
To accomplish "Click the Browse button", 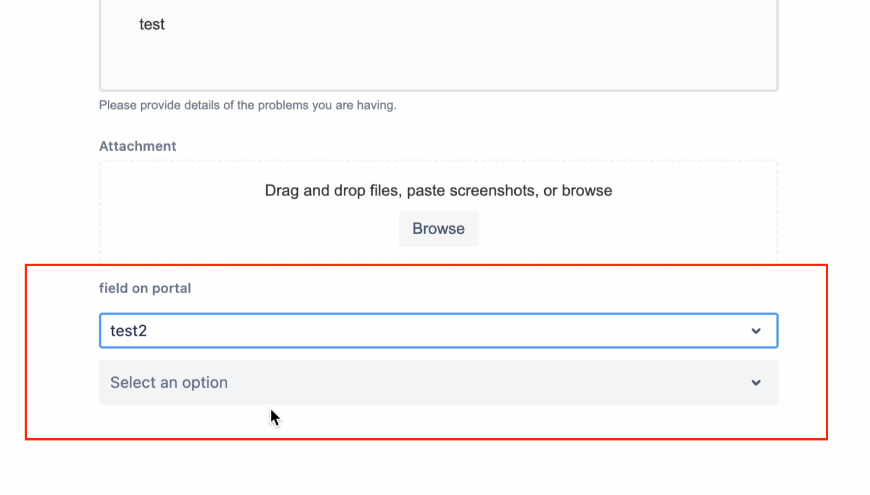I will (x=438, y=229).
